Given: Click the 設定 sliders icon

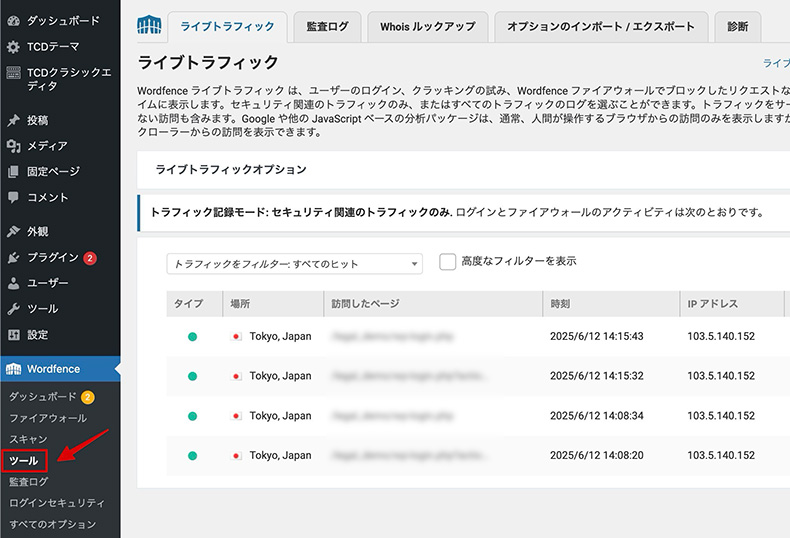Looking at the screenshot, I should tap(14, 334).
